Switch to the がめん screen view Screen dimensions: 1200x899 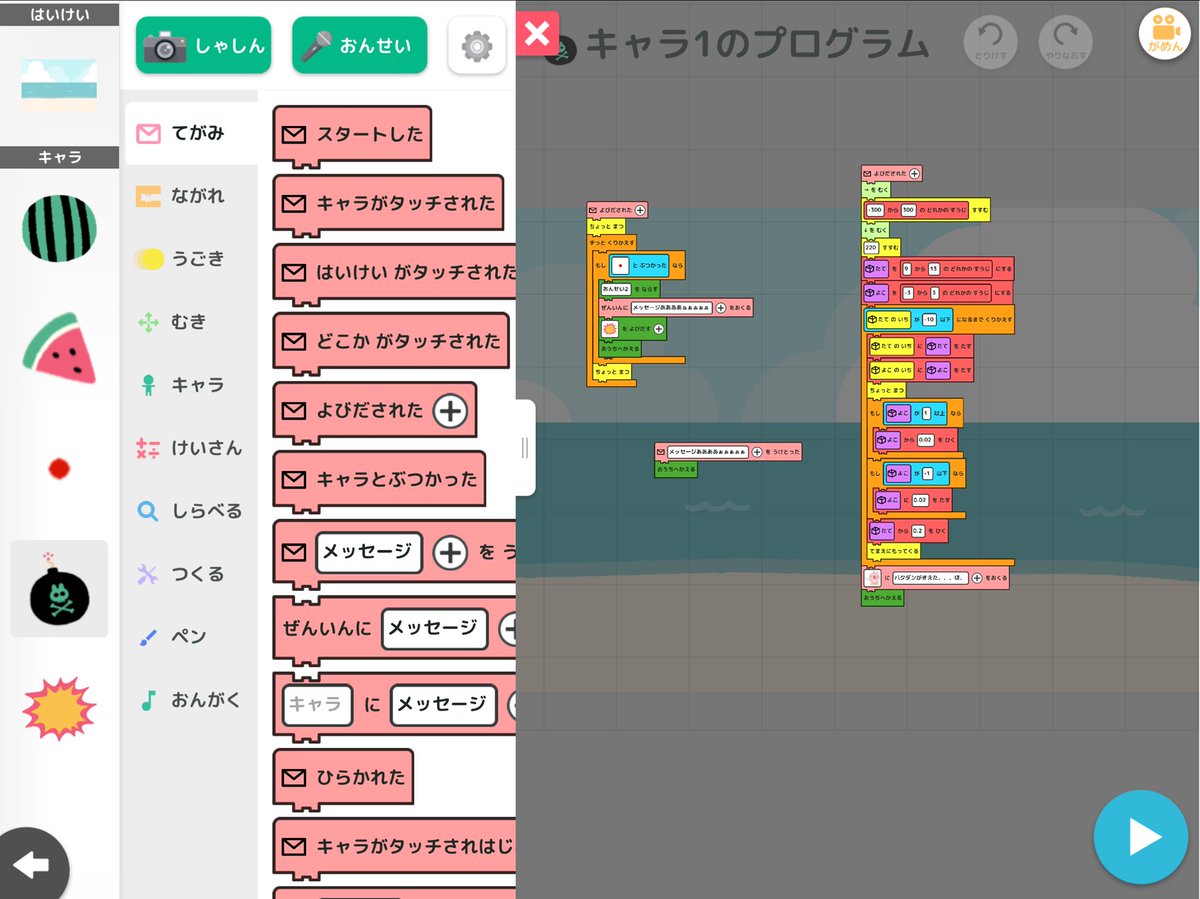pyautogui.click(x=1164, y=34)
